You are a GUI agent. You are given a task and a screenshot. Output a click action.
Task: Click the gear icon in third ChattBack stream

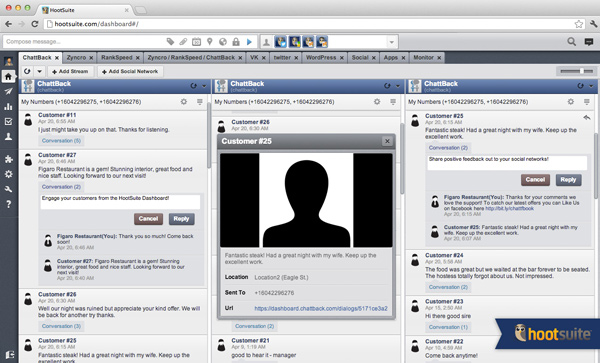tap(571, 102)
